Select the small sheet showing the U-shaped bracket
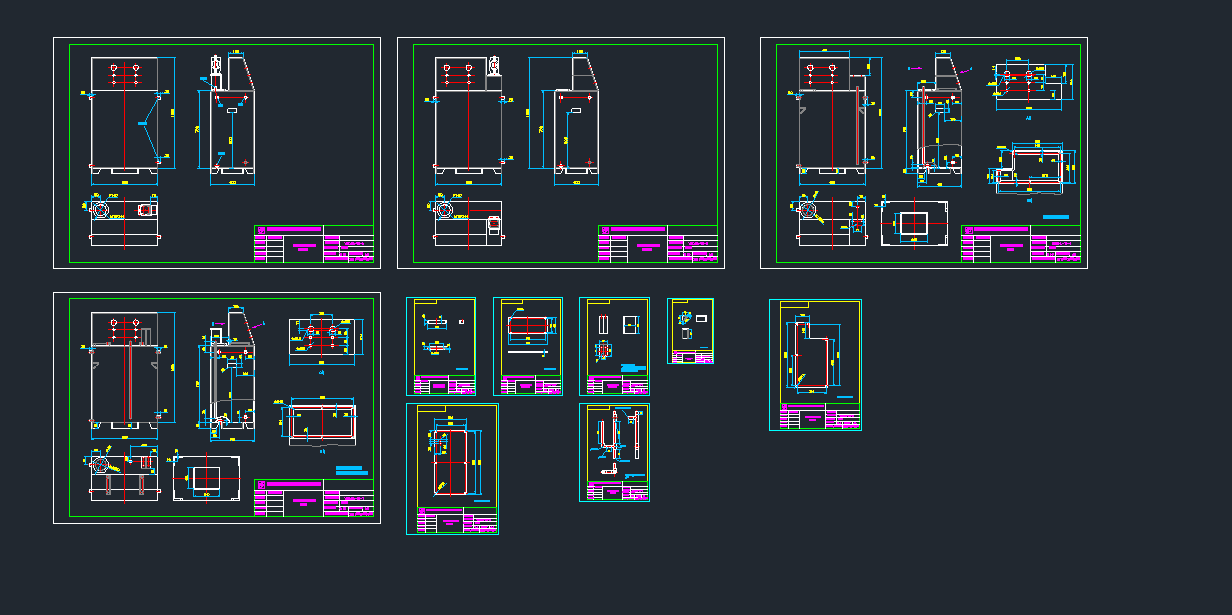Image resolution: width=1232 pixels, height=615 pixels. (x=614, y=452)
